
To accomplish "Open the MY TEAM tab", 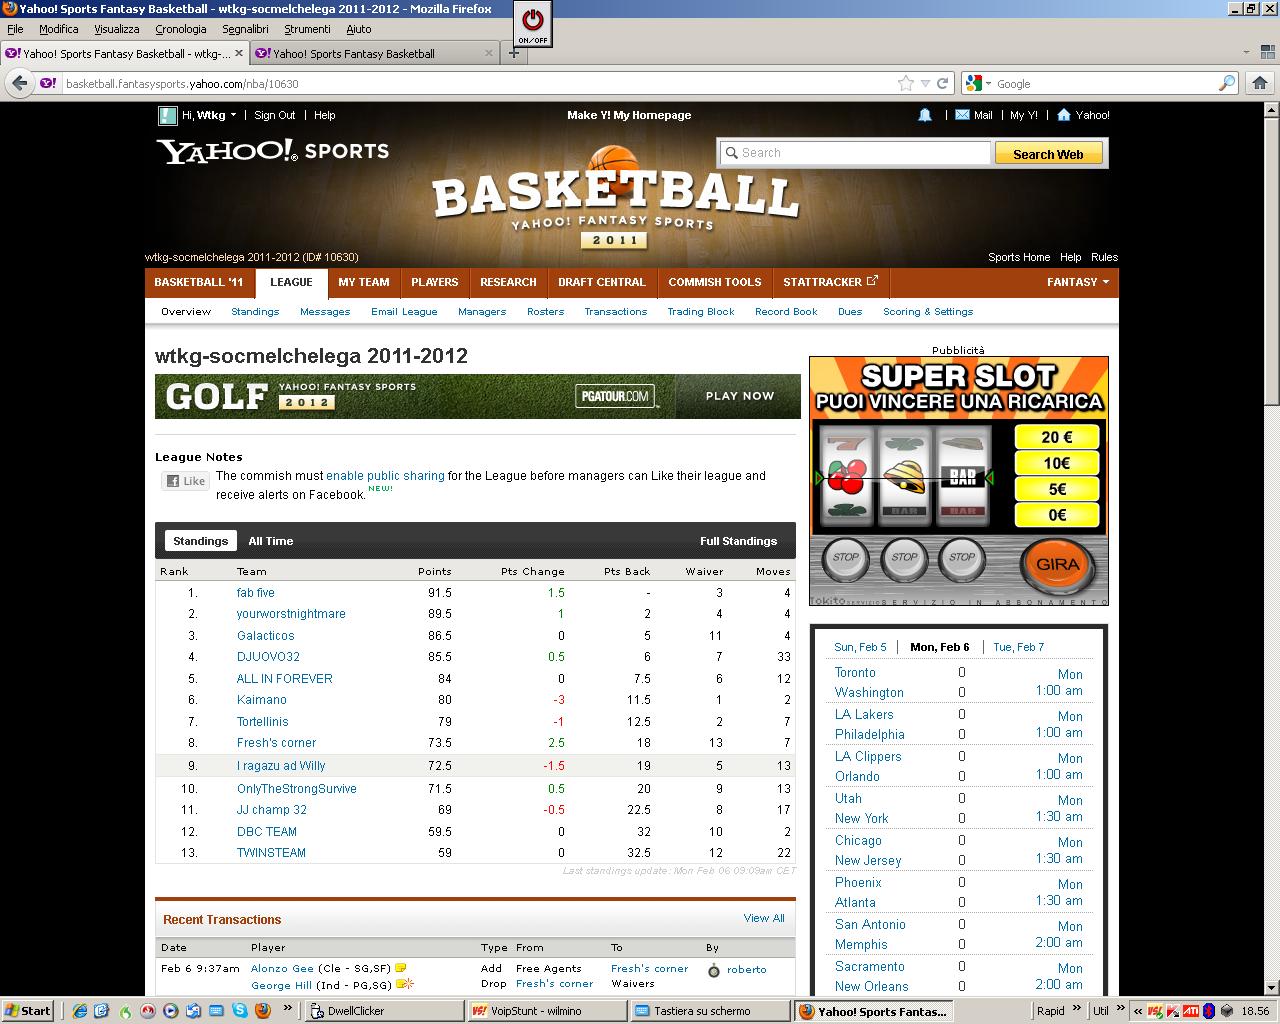I will point(363,282).
